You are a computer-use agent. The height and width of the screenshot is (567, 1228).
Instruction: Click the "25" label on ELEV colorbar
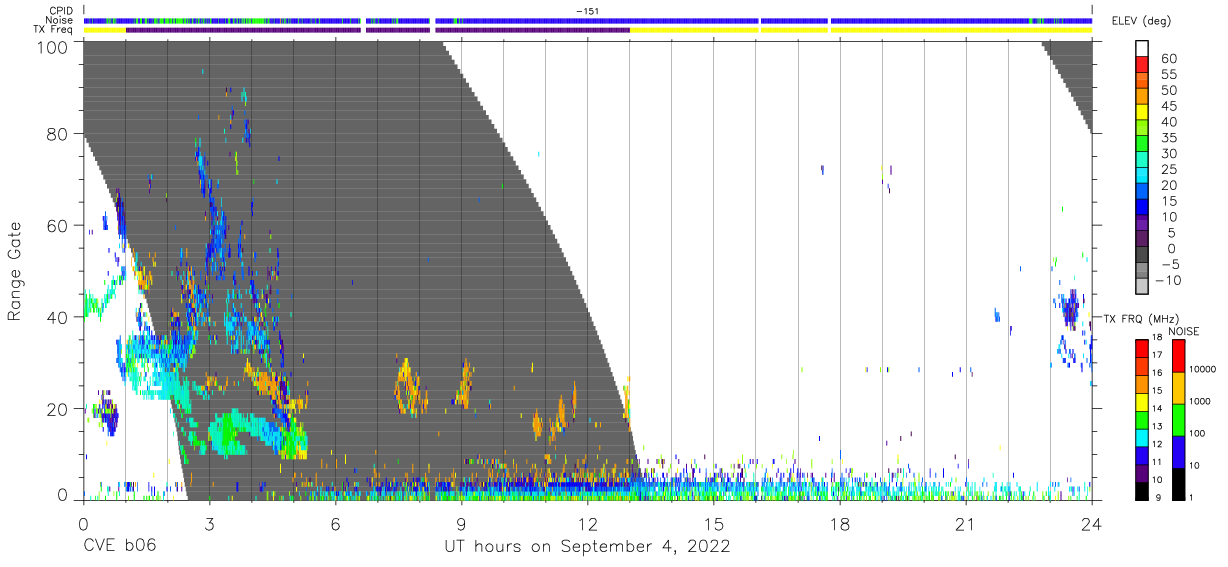tap(1170, 170)
